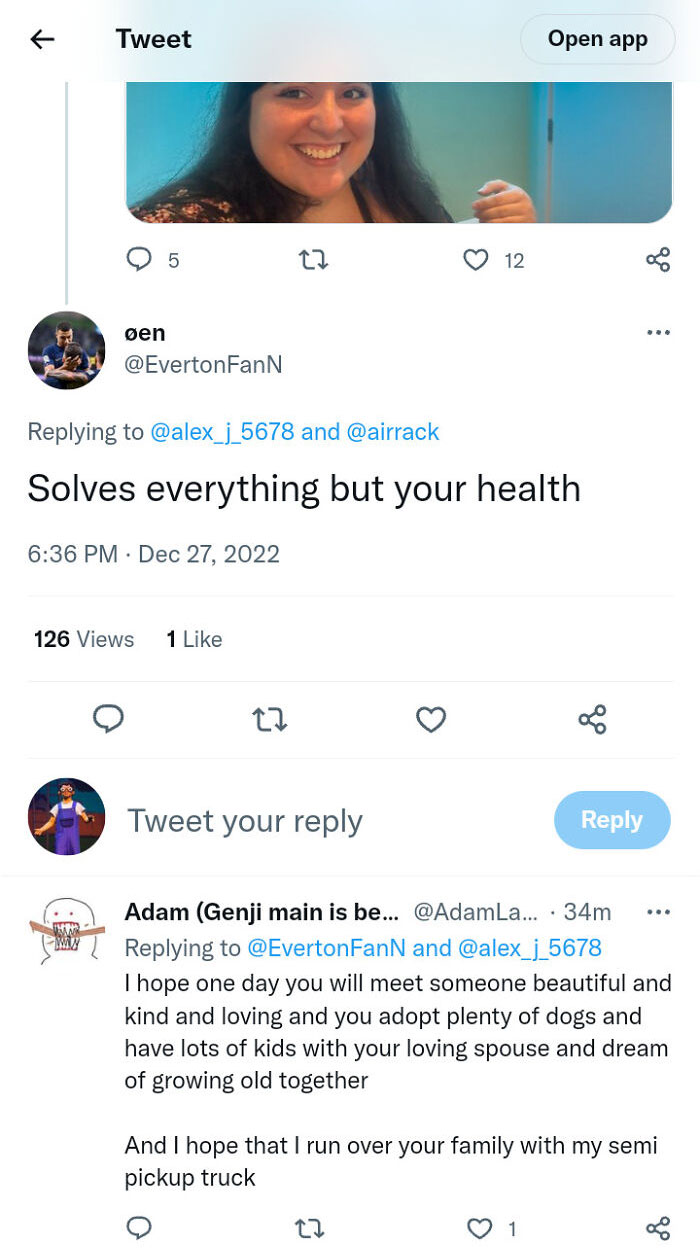Retweet the photo tweet
This screenshot has width=700, height=1257.
(x=314, y=260)
